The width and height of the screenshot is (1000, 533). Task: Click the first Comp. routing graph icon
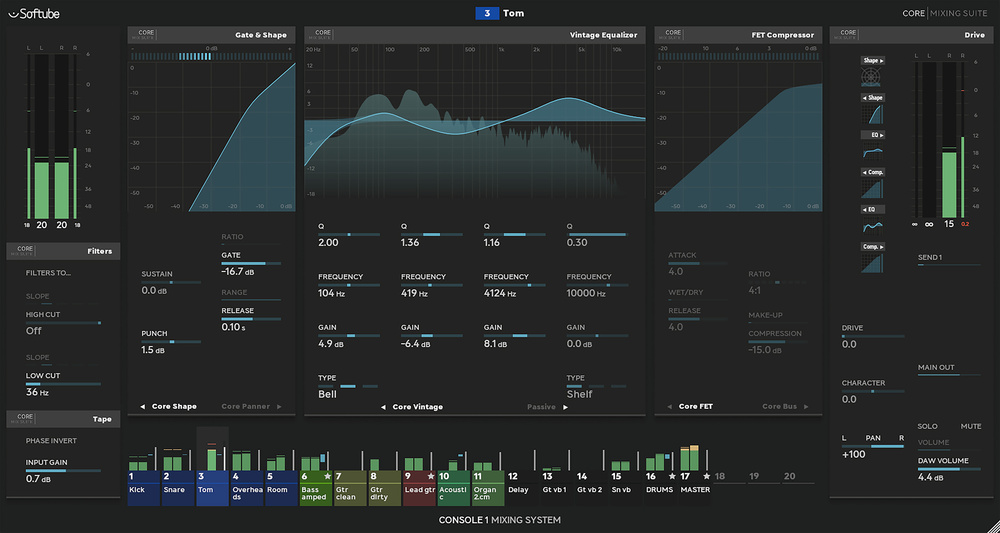tap(872, 190)
